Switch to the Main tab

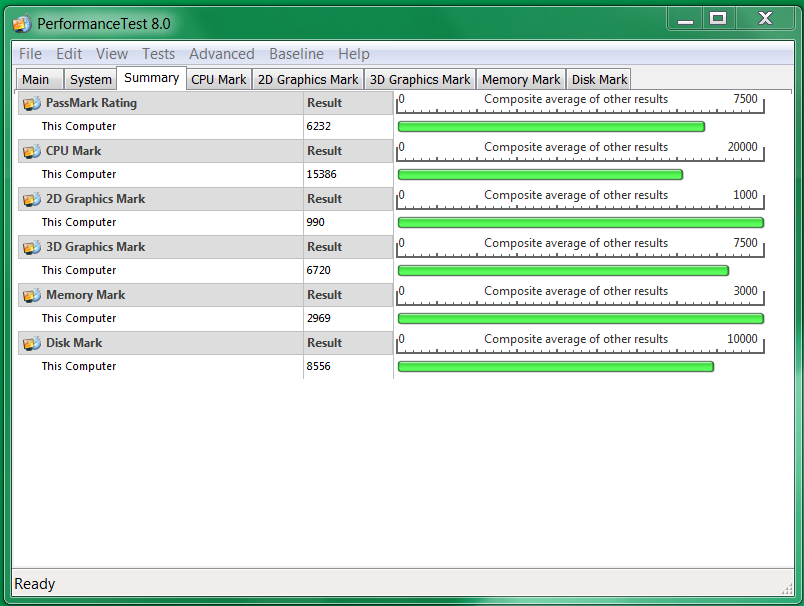tap(39, 79)
